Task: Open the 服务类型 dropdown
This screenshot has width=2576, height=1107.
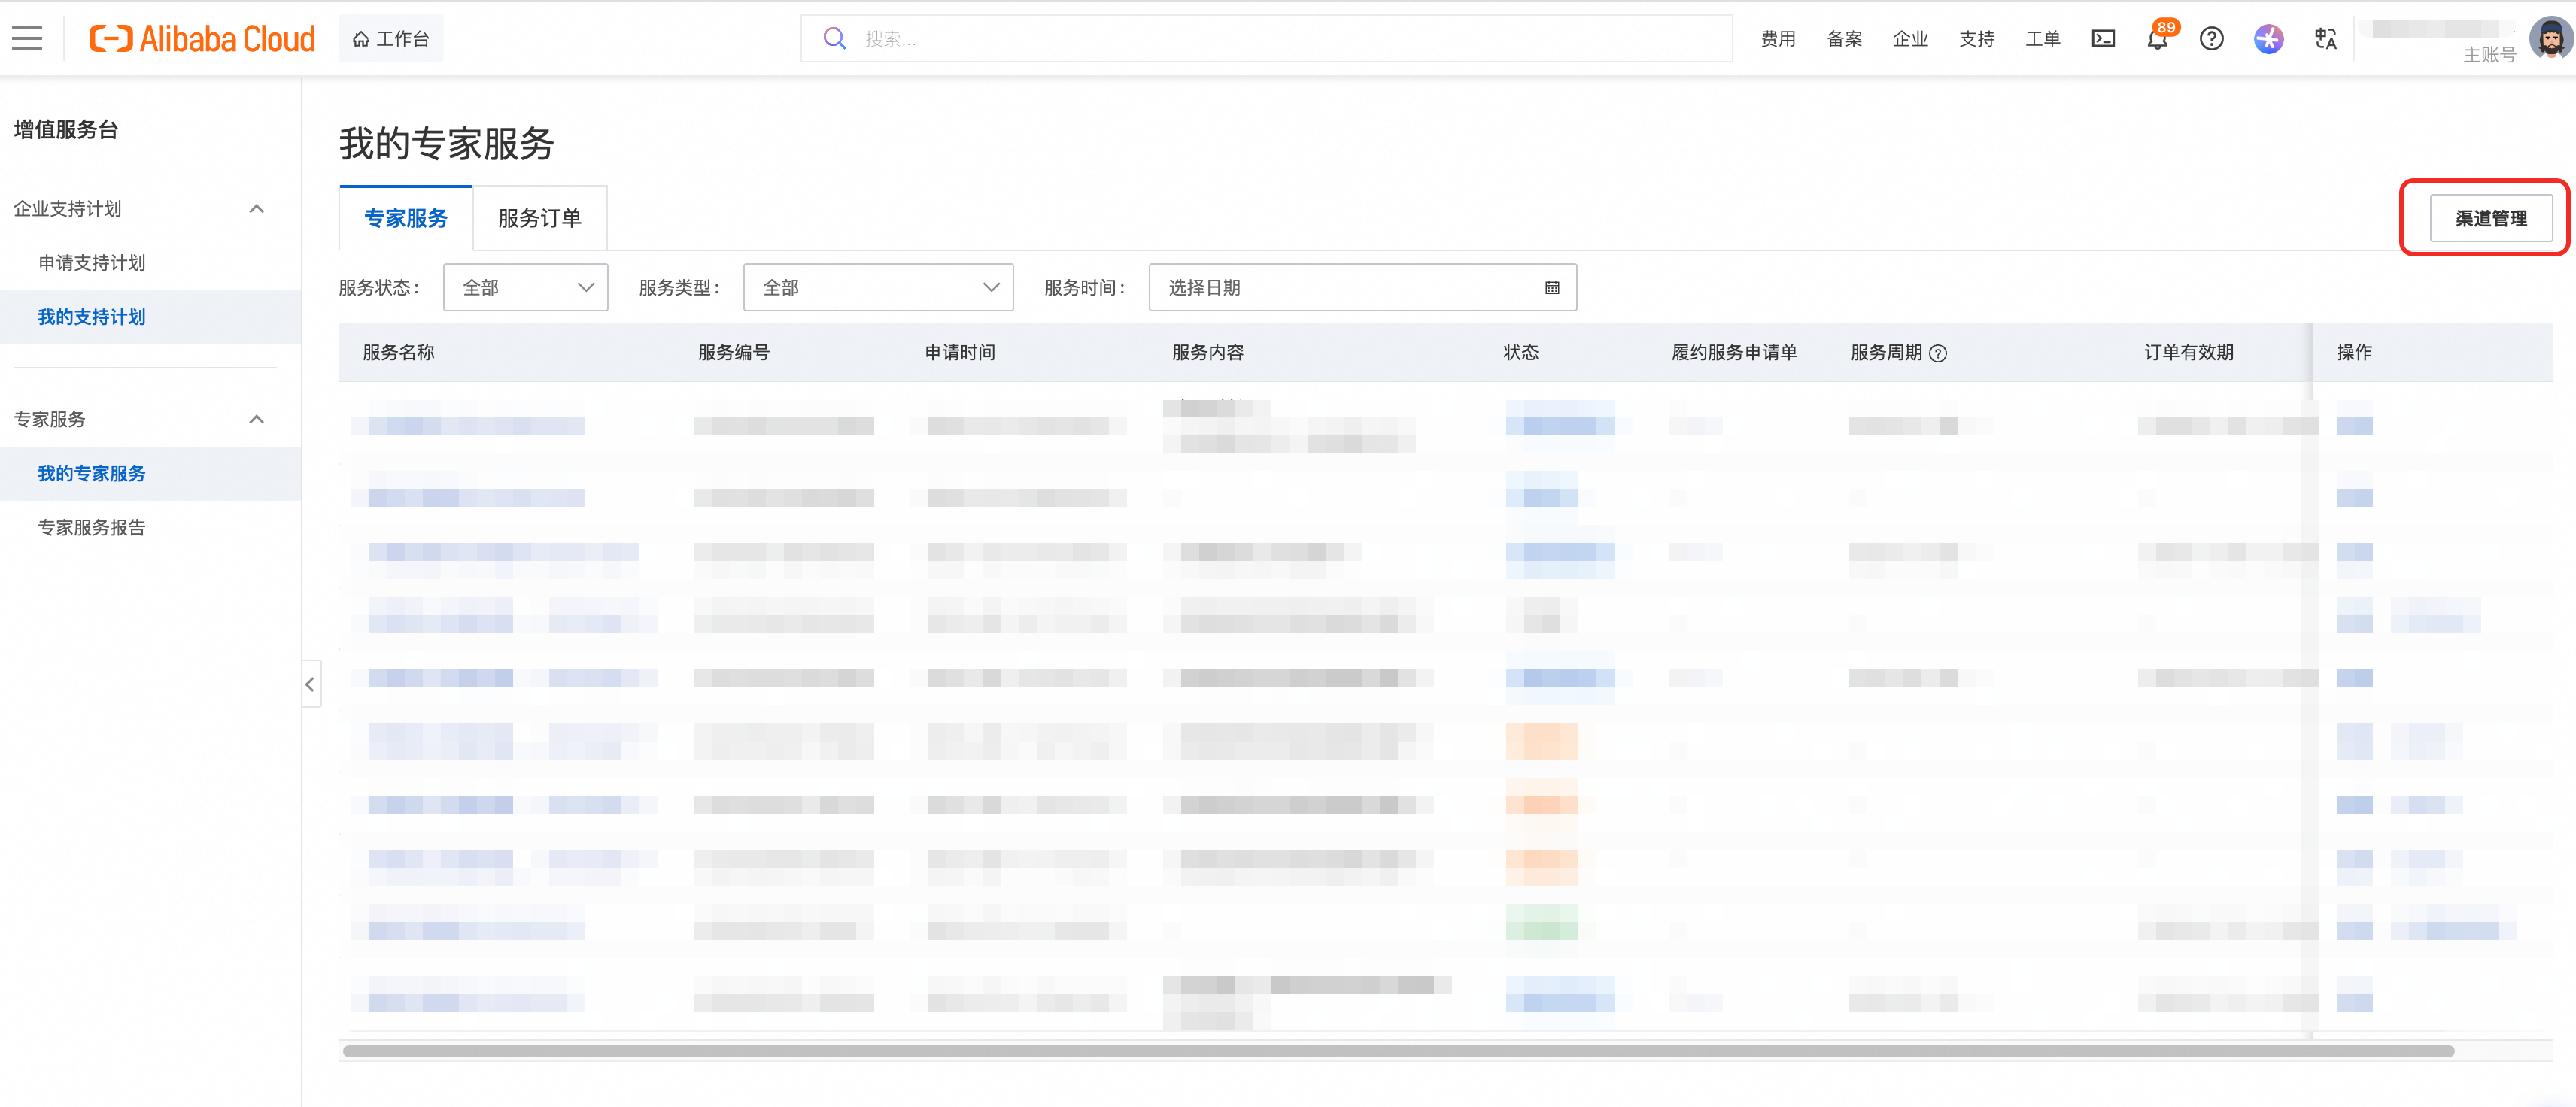Action: tap(878, 287)
